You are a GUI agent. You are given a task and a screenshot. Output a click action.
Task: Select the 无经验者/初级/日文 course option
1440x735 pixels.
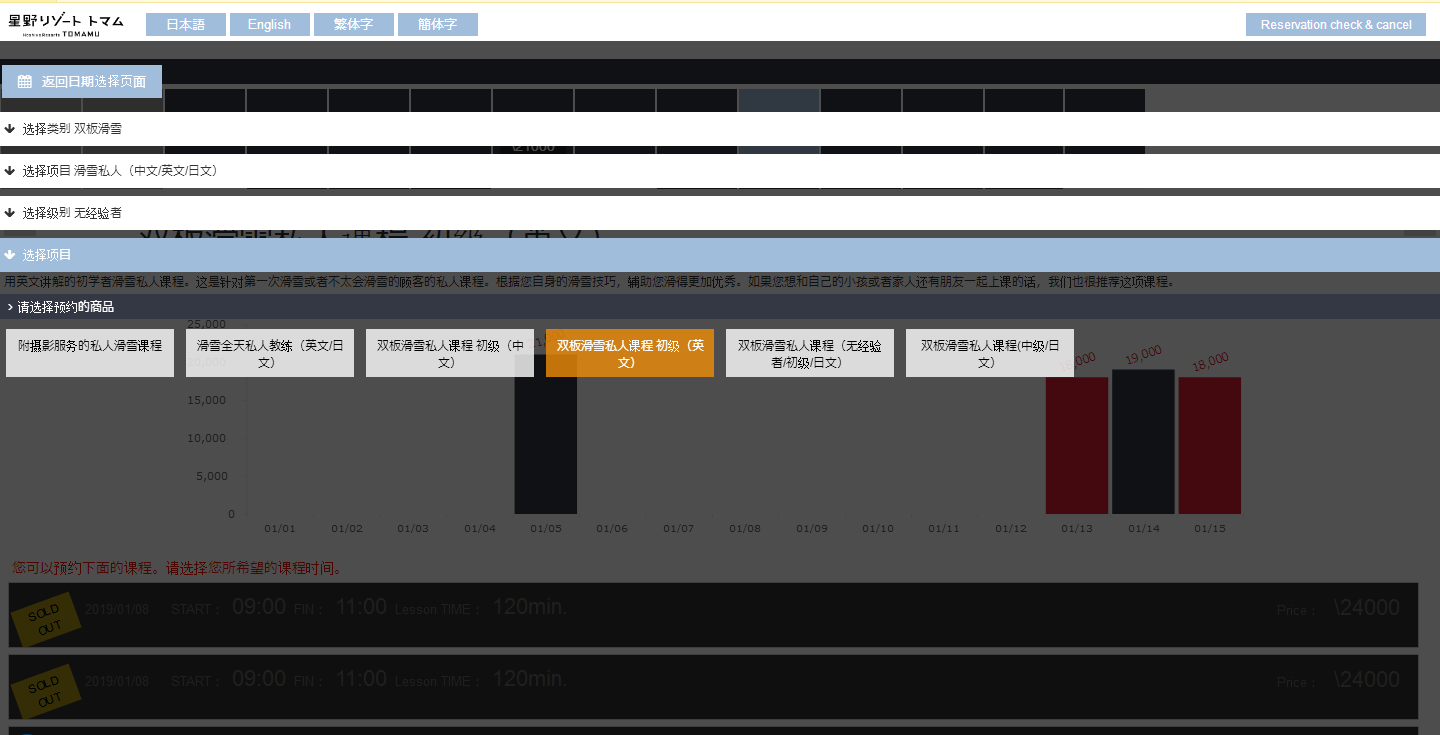[x=809, y=352]
